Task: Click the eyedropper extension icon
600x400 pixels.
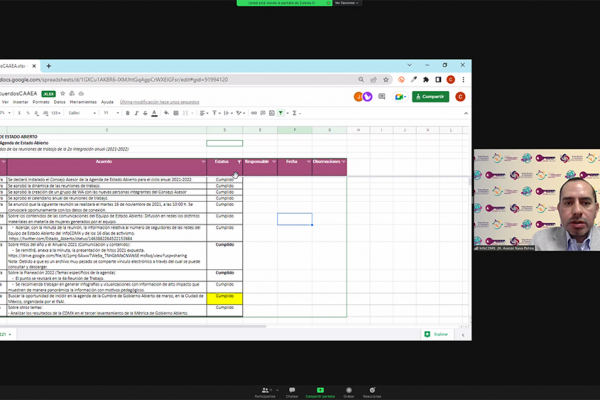Action: (414, 80)
